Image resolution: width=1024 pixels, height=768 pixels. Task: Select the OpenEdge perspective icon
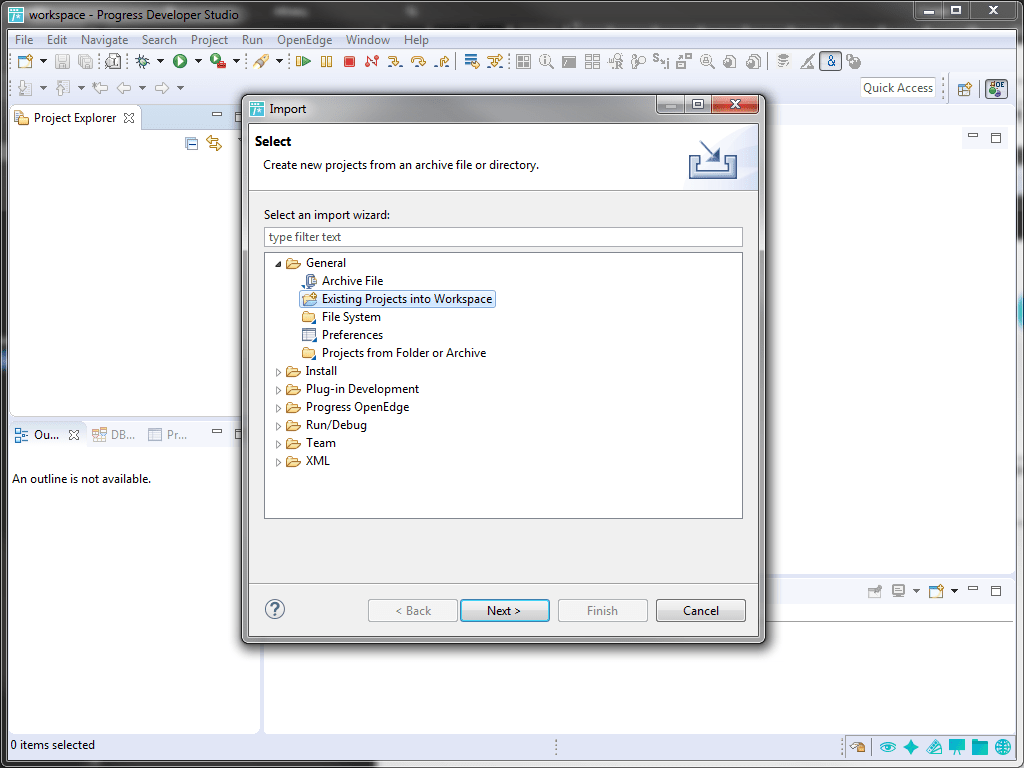997,88
